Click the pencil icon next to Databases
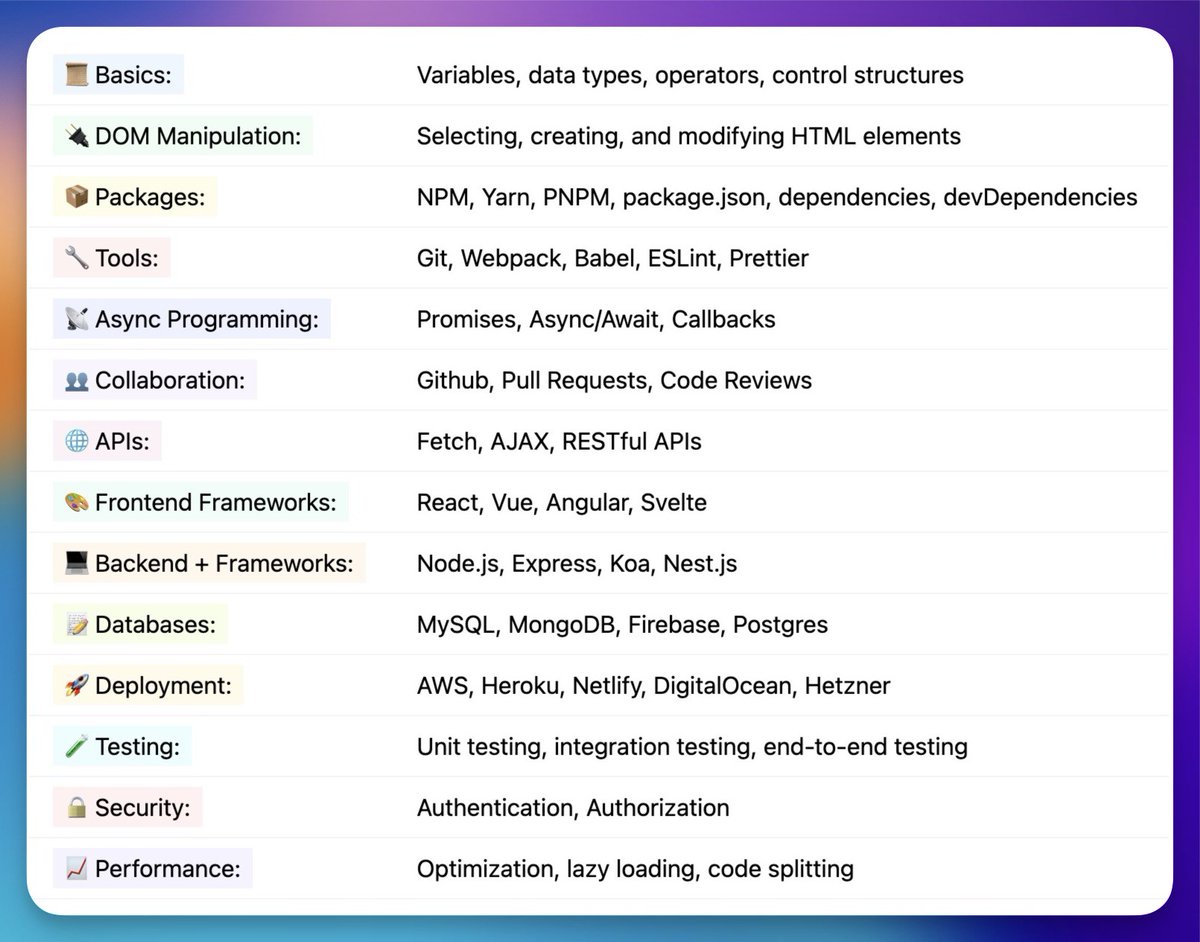This screenshot has height=942, width=1200. pyautogui.click(x=75, y=623)
